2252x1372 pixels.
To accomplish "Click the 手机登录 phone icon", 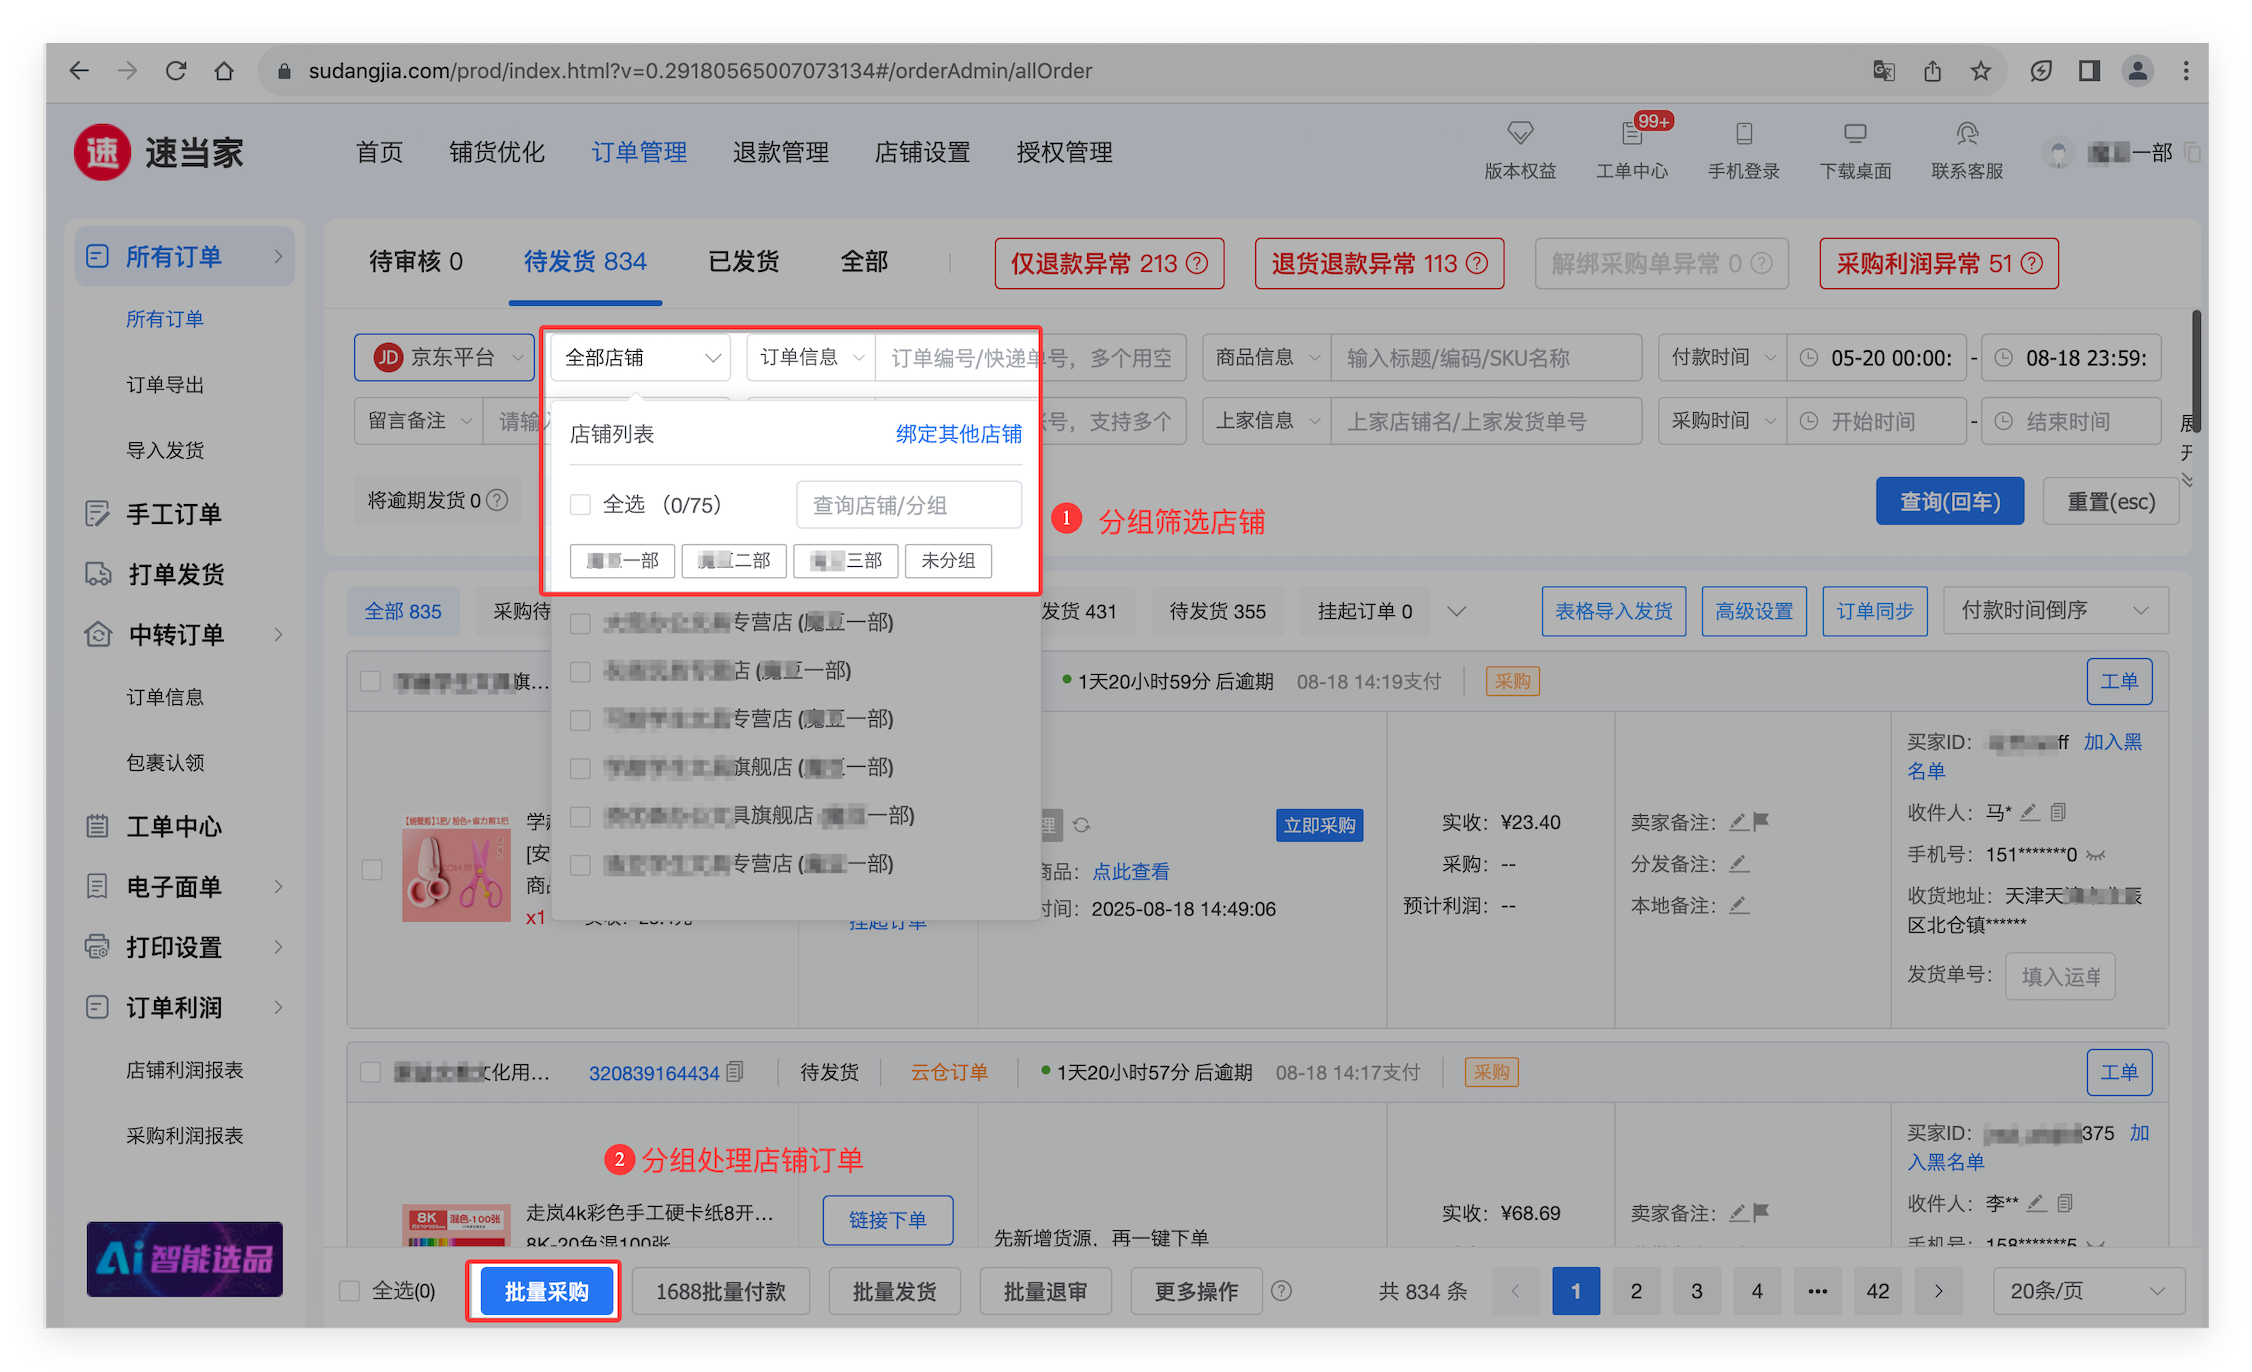I will click(x=1744, y=134).
